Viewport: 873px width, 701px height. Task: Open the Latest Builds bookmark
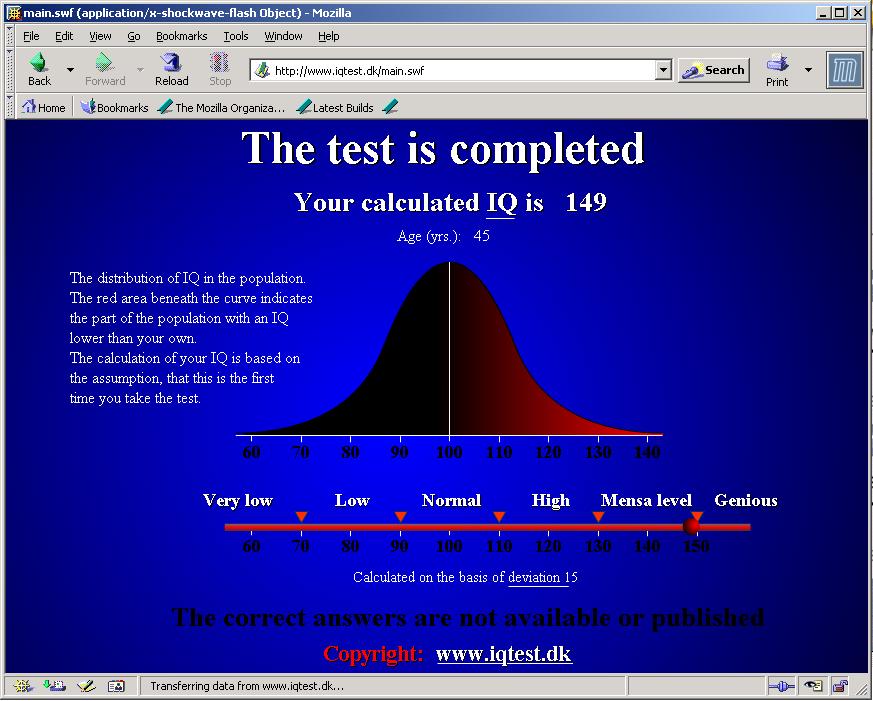[x=335, y=107]
